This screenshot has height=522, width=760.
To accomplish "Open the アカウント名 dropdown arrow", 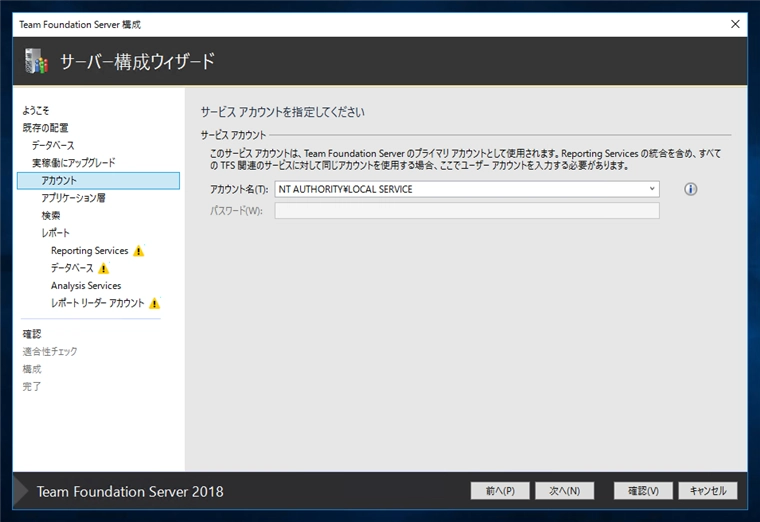I will (x=652, y=189).
